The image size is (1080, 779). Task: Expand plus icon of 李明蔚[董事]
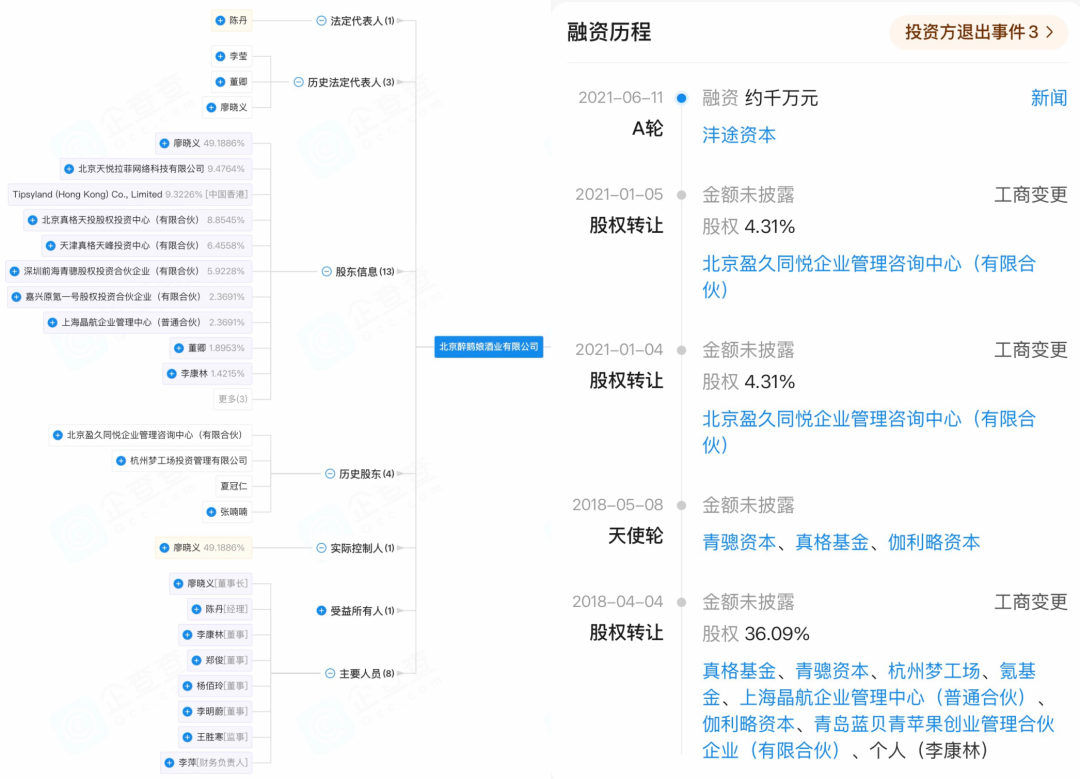[x=187, y=712]
